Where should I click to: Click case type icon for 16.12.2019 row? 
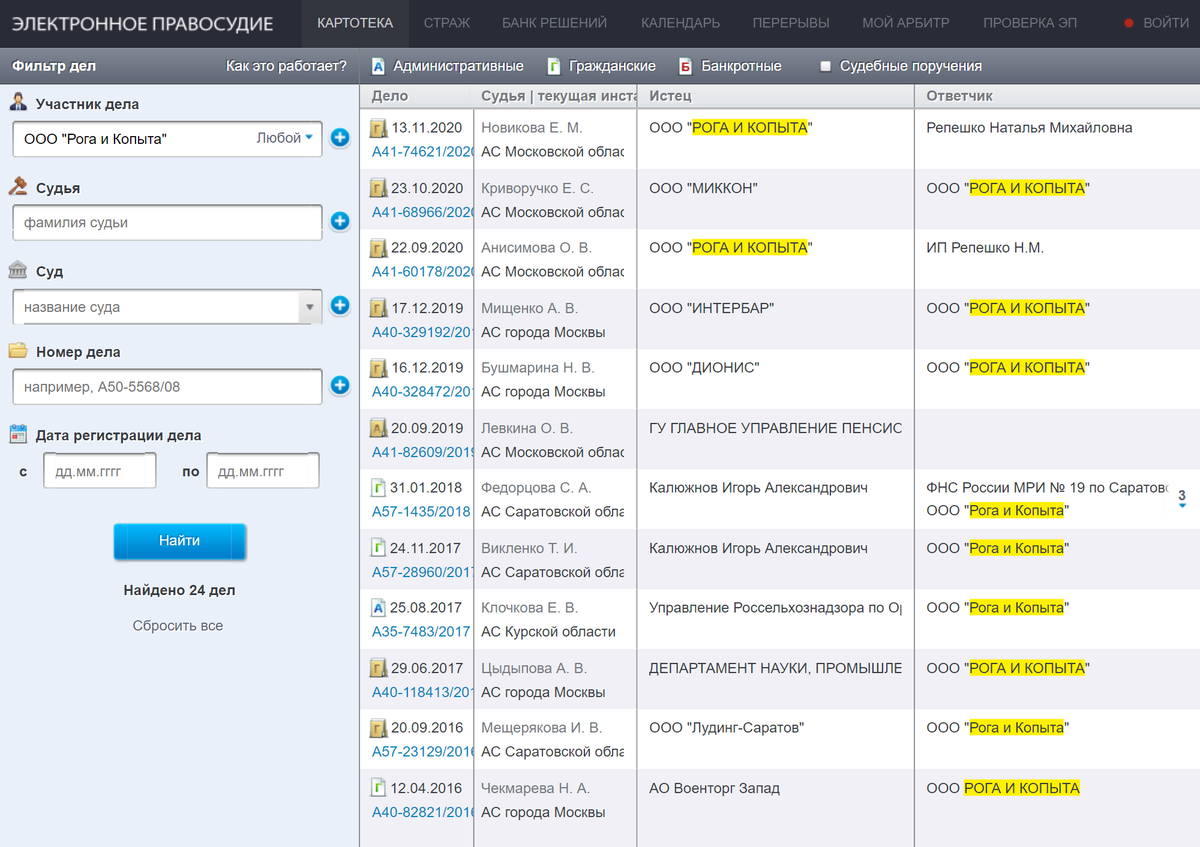(x=379, y=368)
